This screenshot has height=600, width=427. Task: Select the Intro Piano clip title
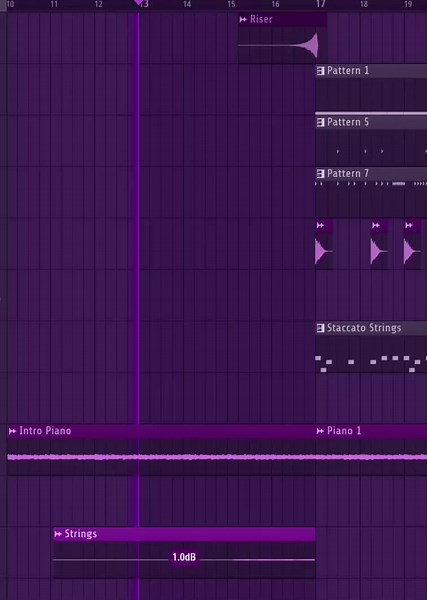tap(45, 431)
